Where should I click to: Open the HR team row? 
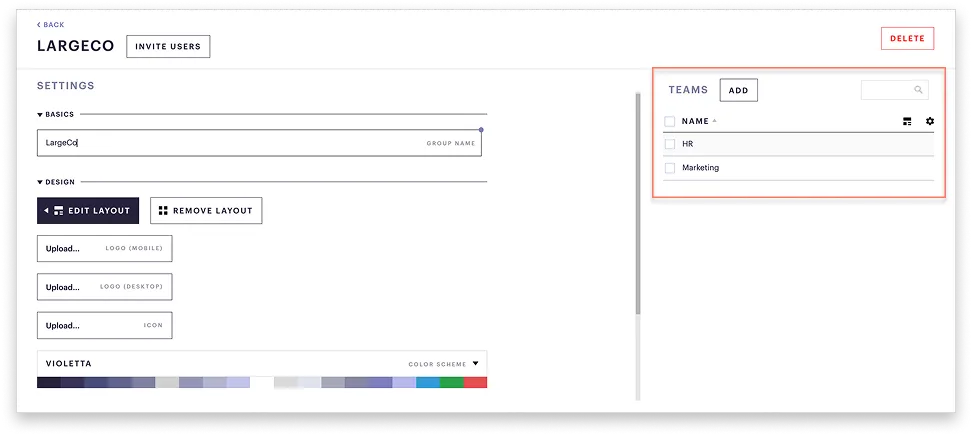(798, 144)
